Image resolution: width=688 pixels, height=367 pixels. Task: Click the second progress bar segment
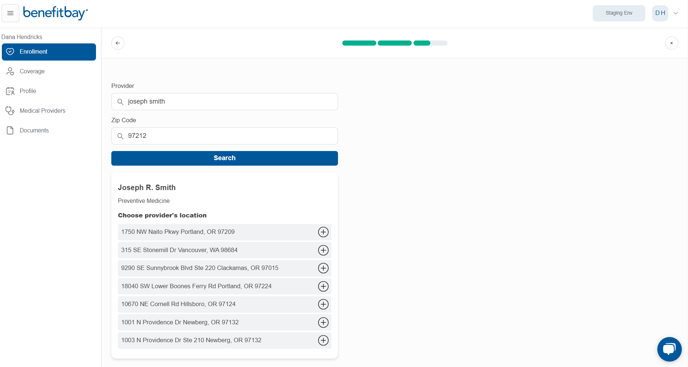click(x=394, y=43)
